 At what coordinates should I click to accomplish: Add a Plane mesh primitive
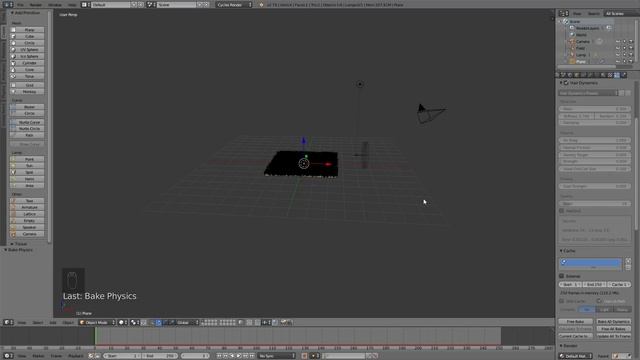(x=27, y=30)
